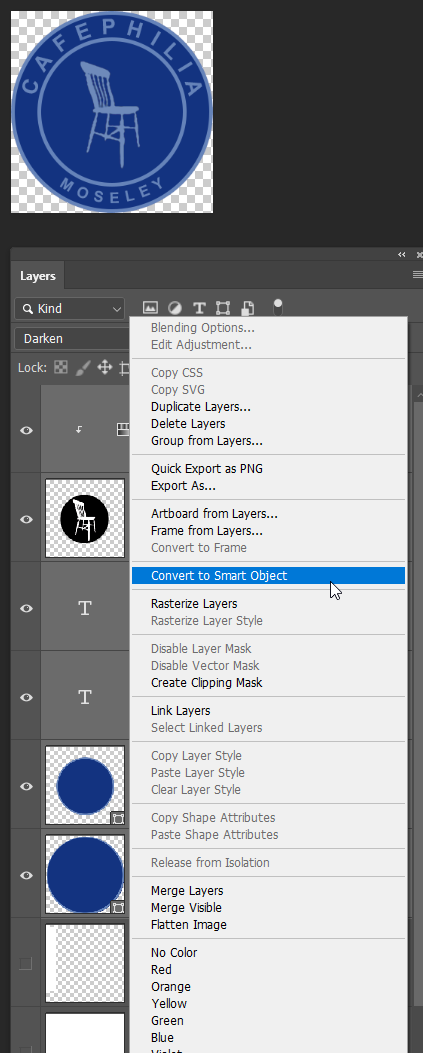The width and height of the screenshot is (423, 1053).
Task: Show the hidden transparent layer
Action: point(26,964)
